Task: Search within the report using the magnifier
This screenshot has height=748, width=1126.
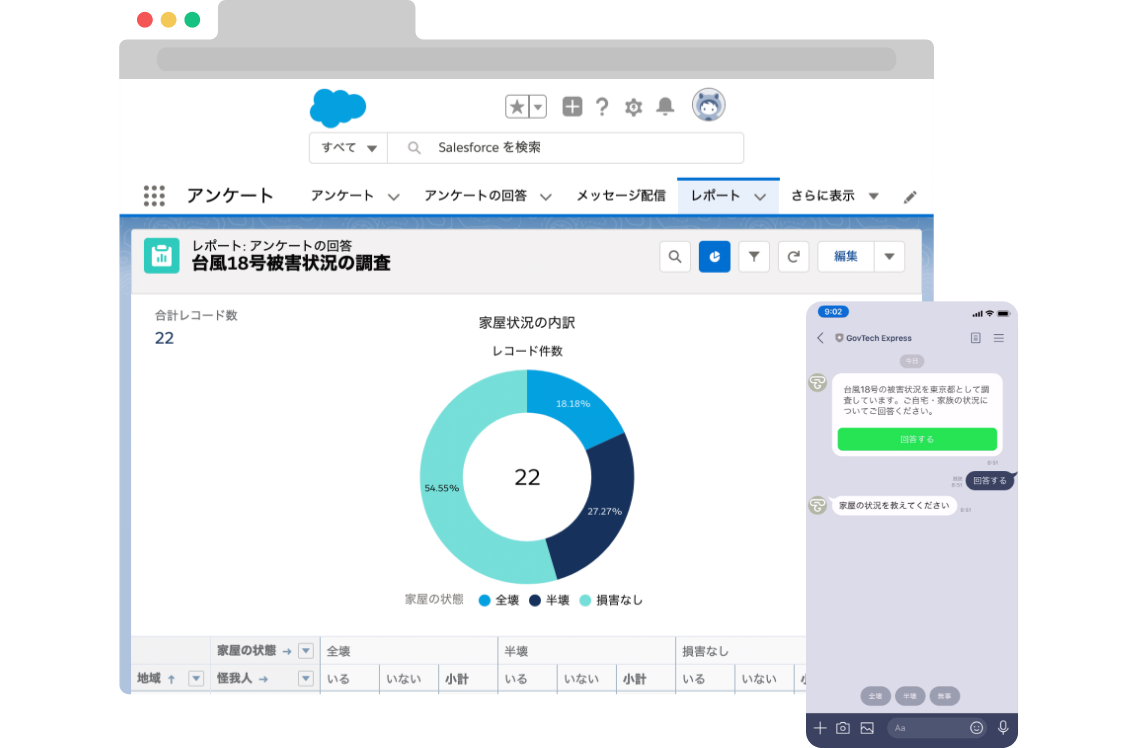Action: [x=675, y=256]
